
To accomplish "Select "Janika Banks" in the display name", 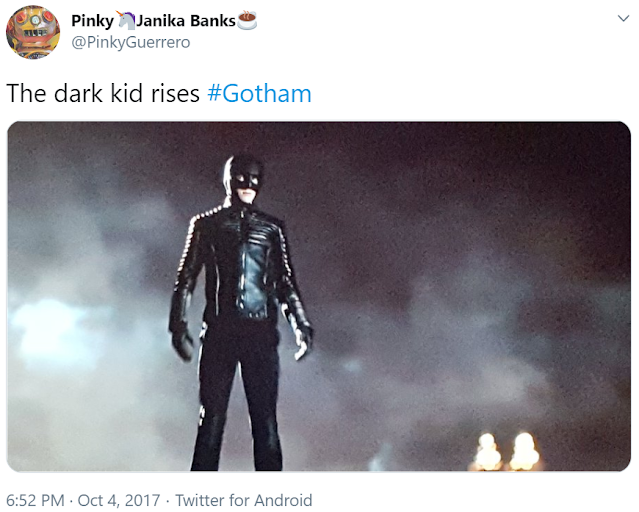I will [186, 20].
